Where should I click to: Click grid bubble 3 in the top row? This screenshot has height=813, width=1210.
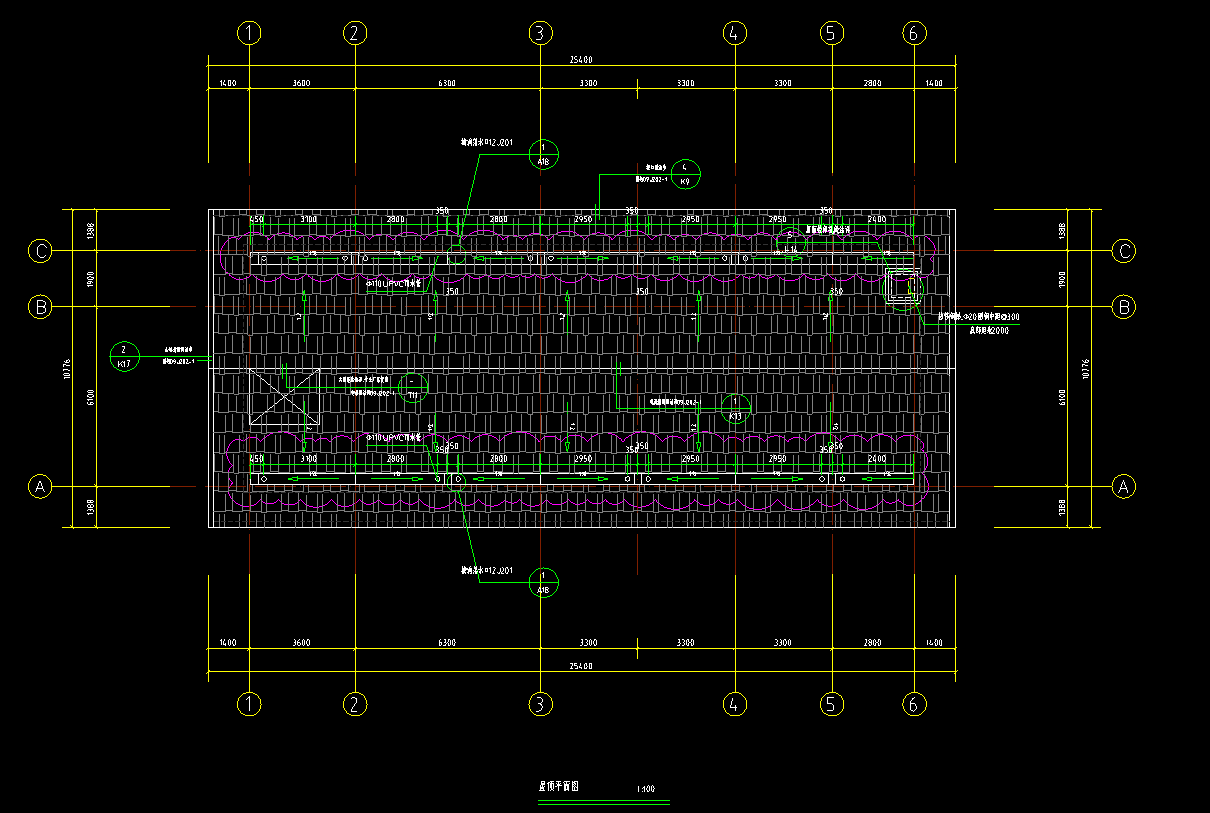[540, 33]
